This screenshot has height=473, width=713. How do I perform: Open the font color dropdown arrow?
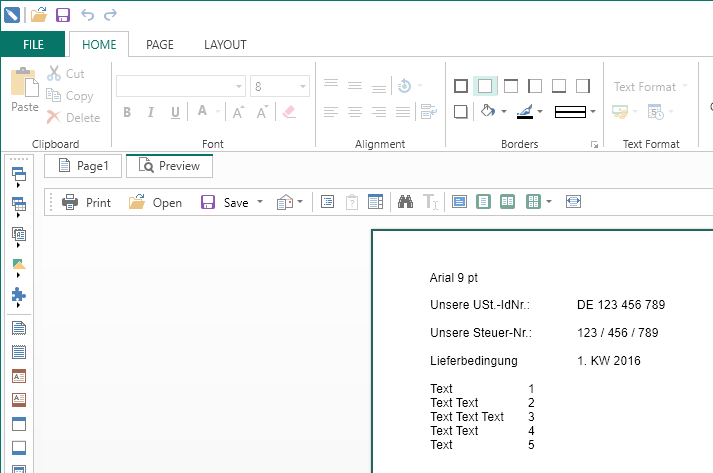(217, 111)
